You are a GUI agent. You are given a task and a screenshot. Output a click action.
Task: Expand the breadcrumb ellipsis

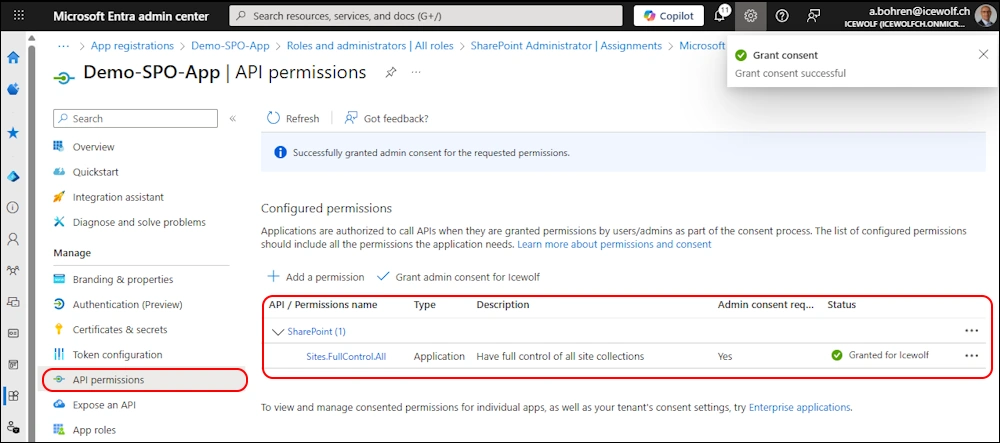64,46
